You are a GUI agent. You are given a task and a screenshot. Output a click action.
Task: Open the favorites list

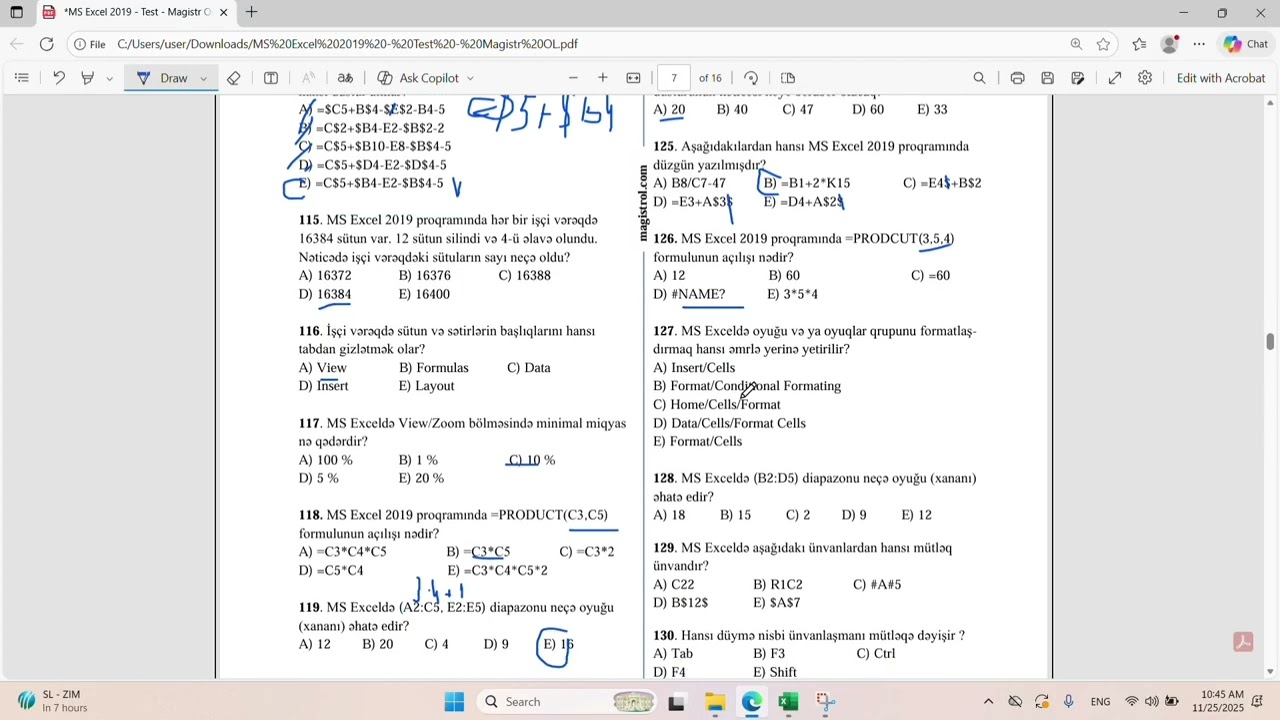[x=1139, y=44]
